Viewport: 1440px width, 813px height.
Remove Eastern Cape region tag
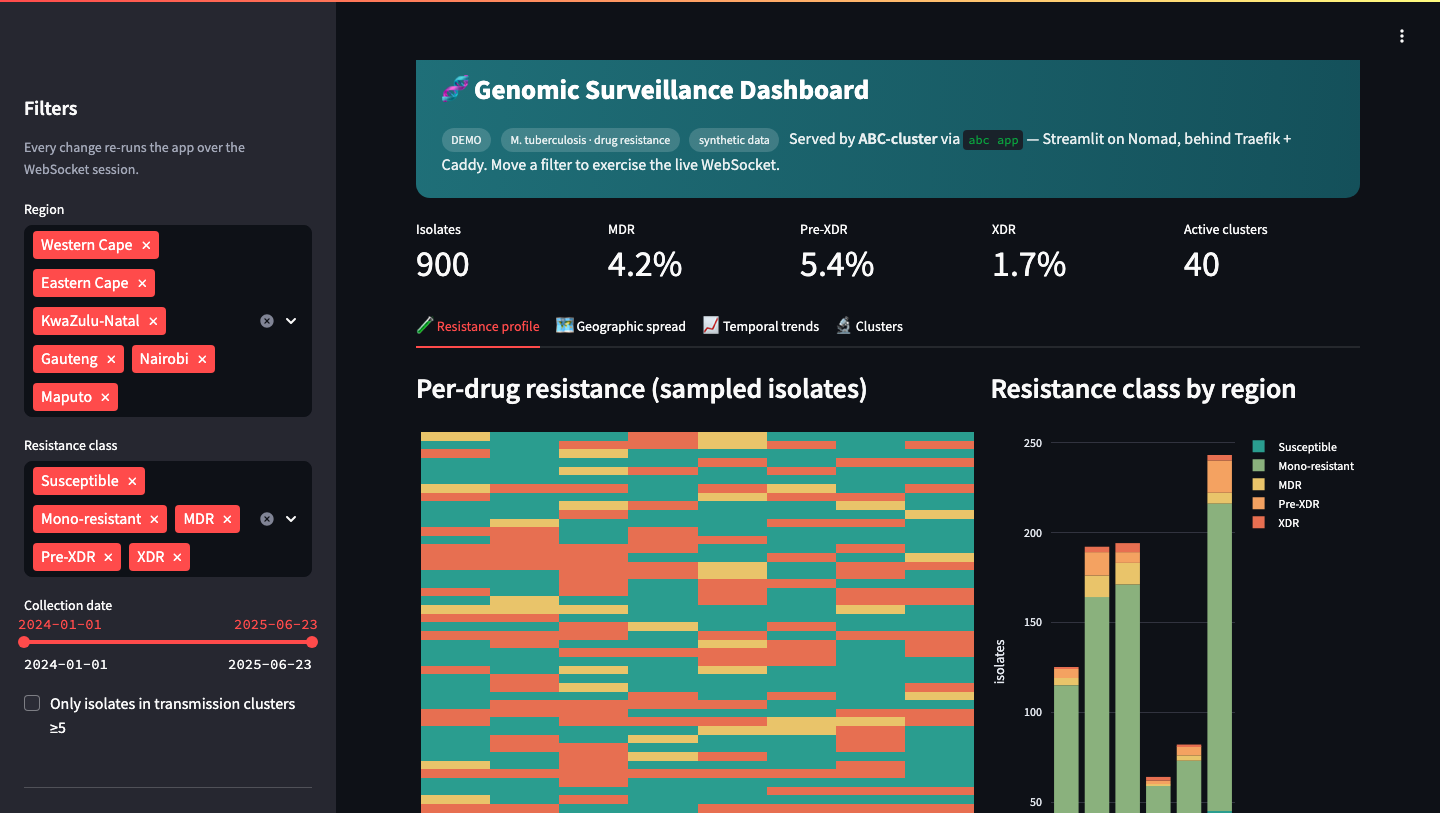(142, 283)
